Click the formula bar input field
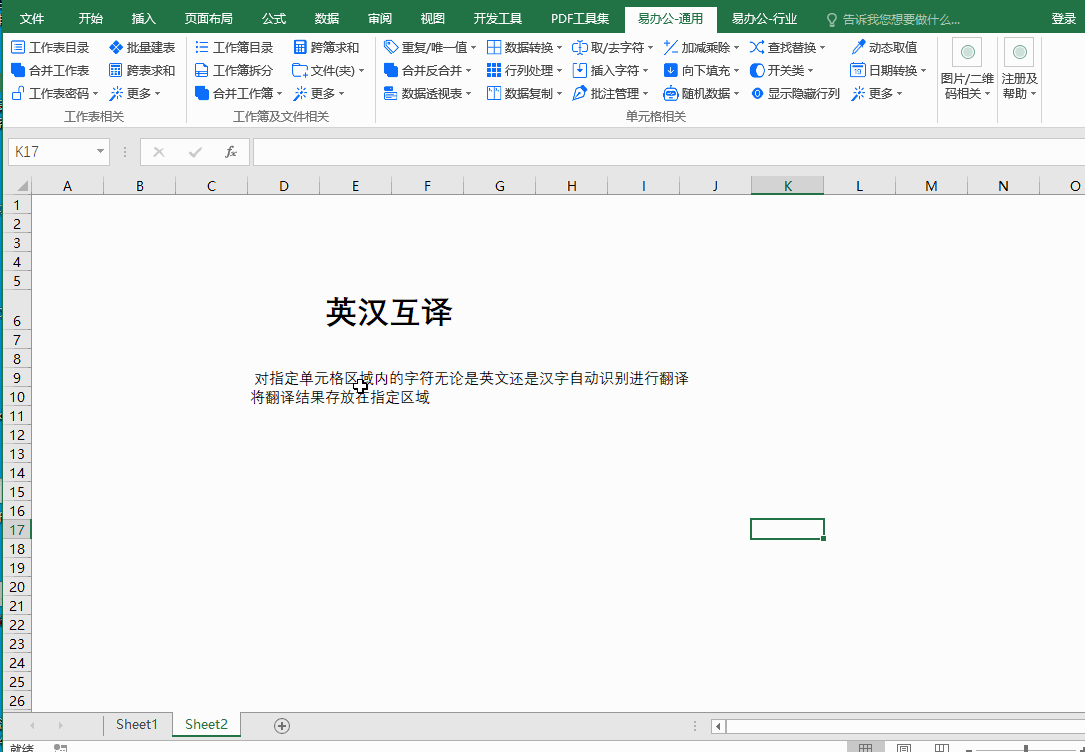The height and width of the screenshot is (752, 1085). coord(669,152)
